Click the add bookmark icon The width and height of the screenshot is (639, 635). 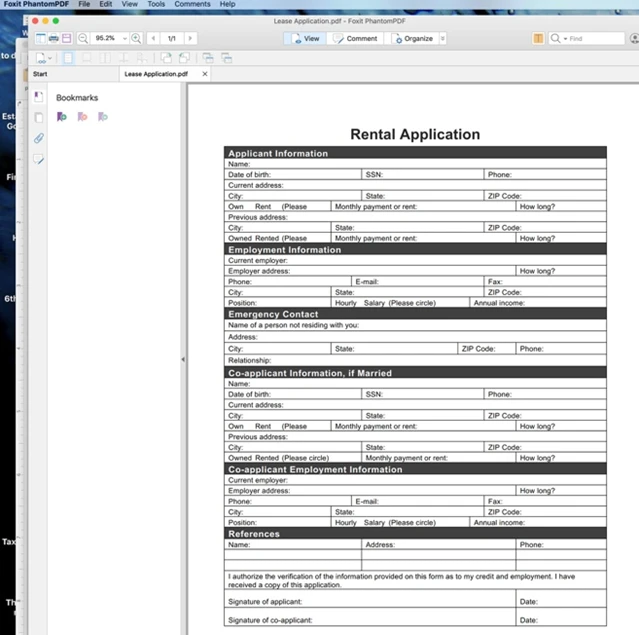pos(62,117)
